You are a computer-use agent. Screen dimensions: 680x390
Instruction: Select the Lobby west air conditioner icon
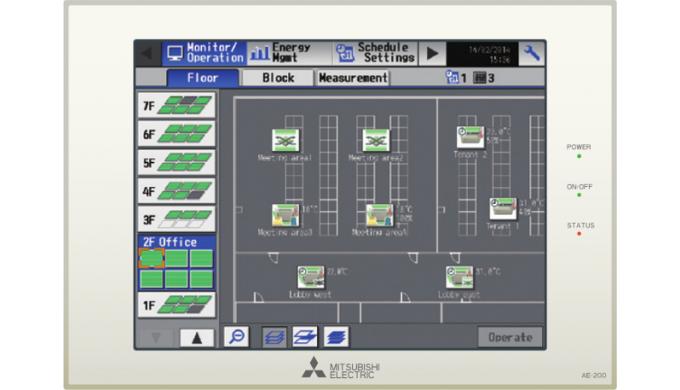point(311,277)
